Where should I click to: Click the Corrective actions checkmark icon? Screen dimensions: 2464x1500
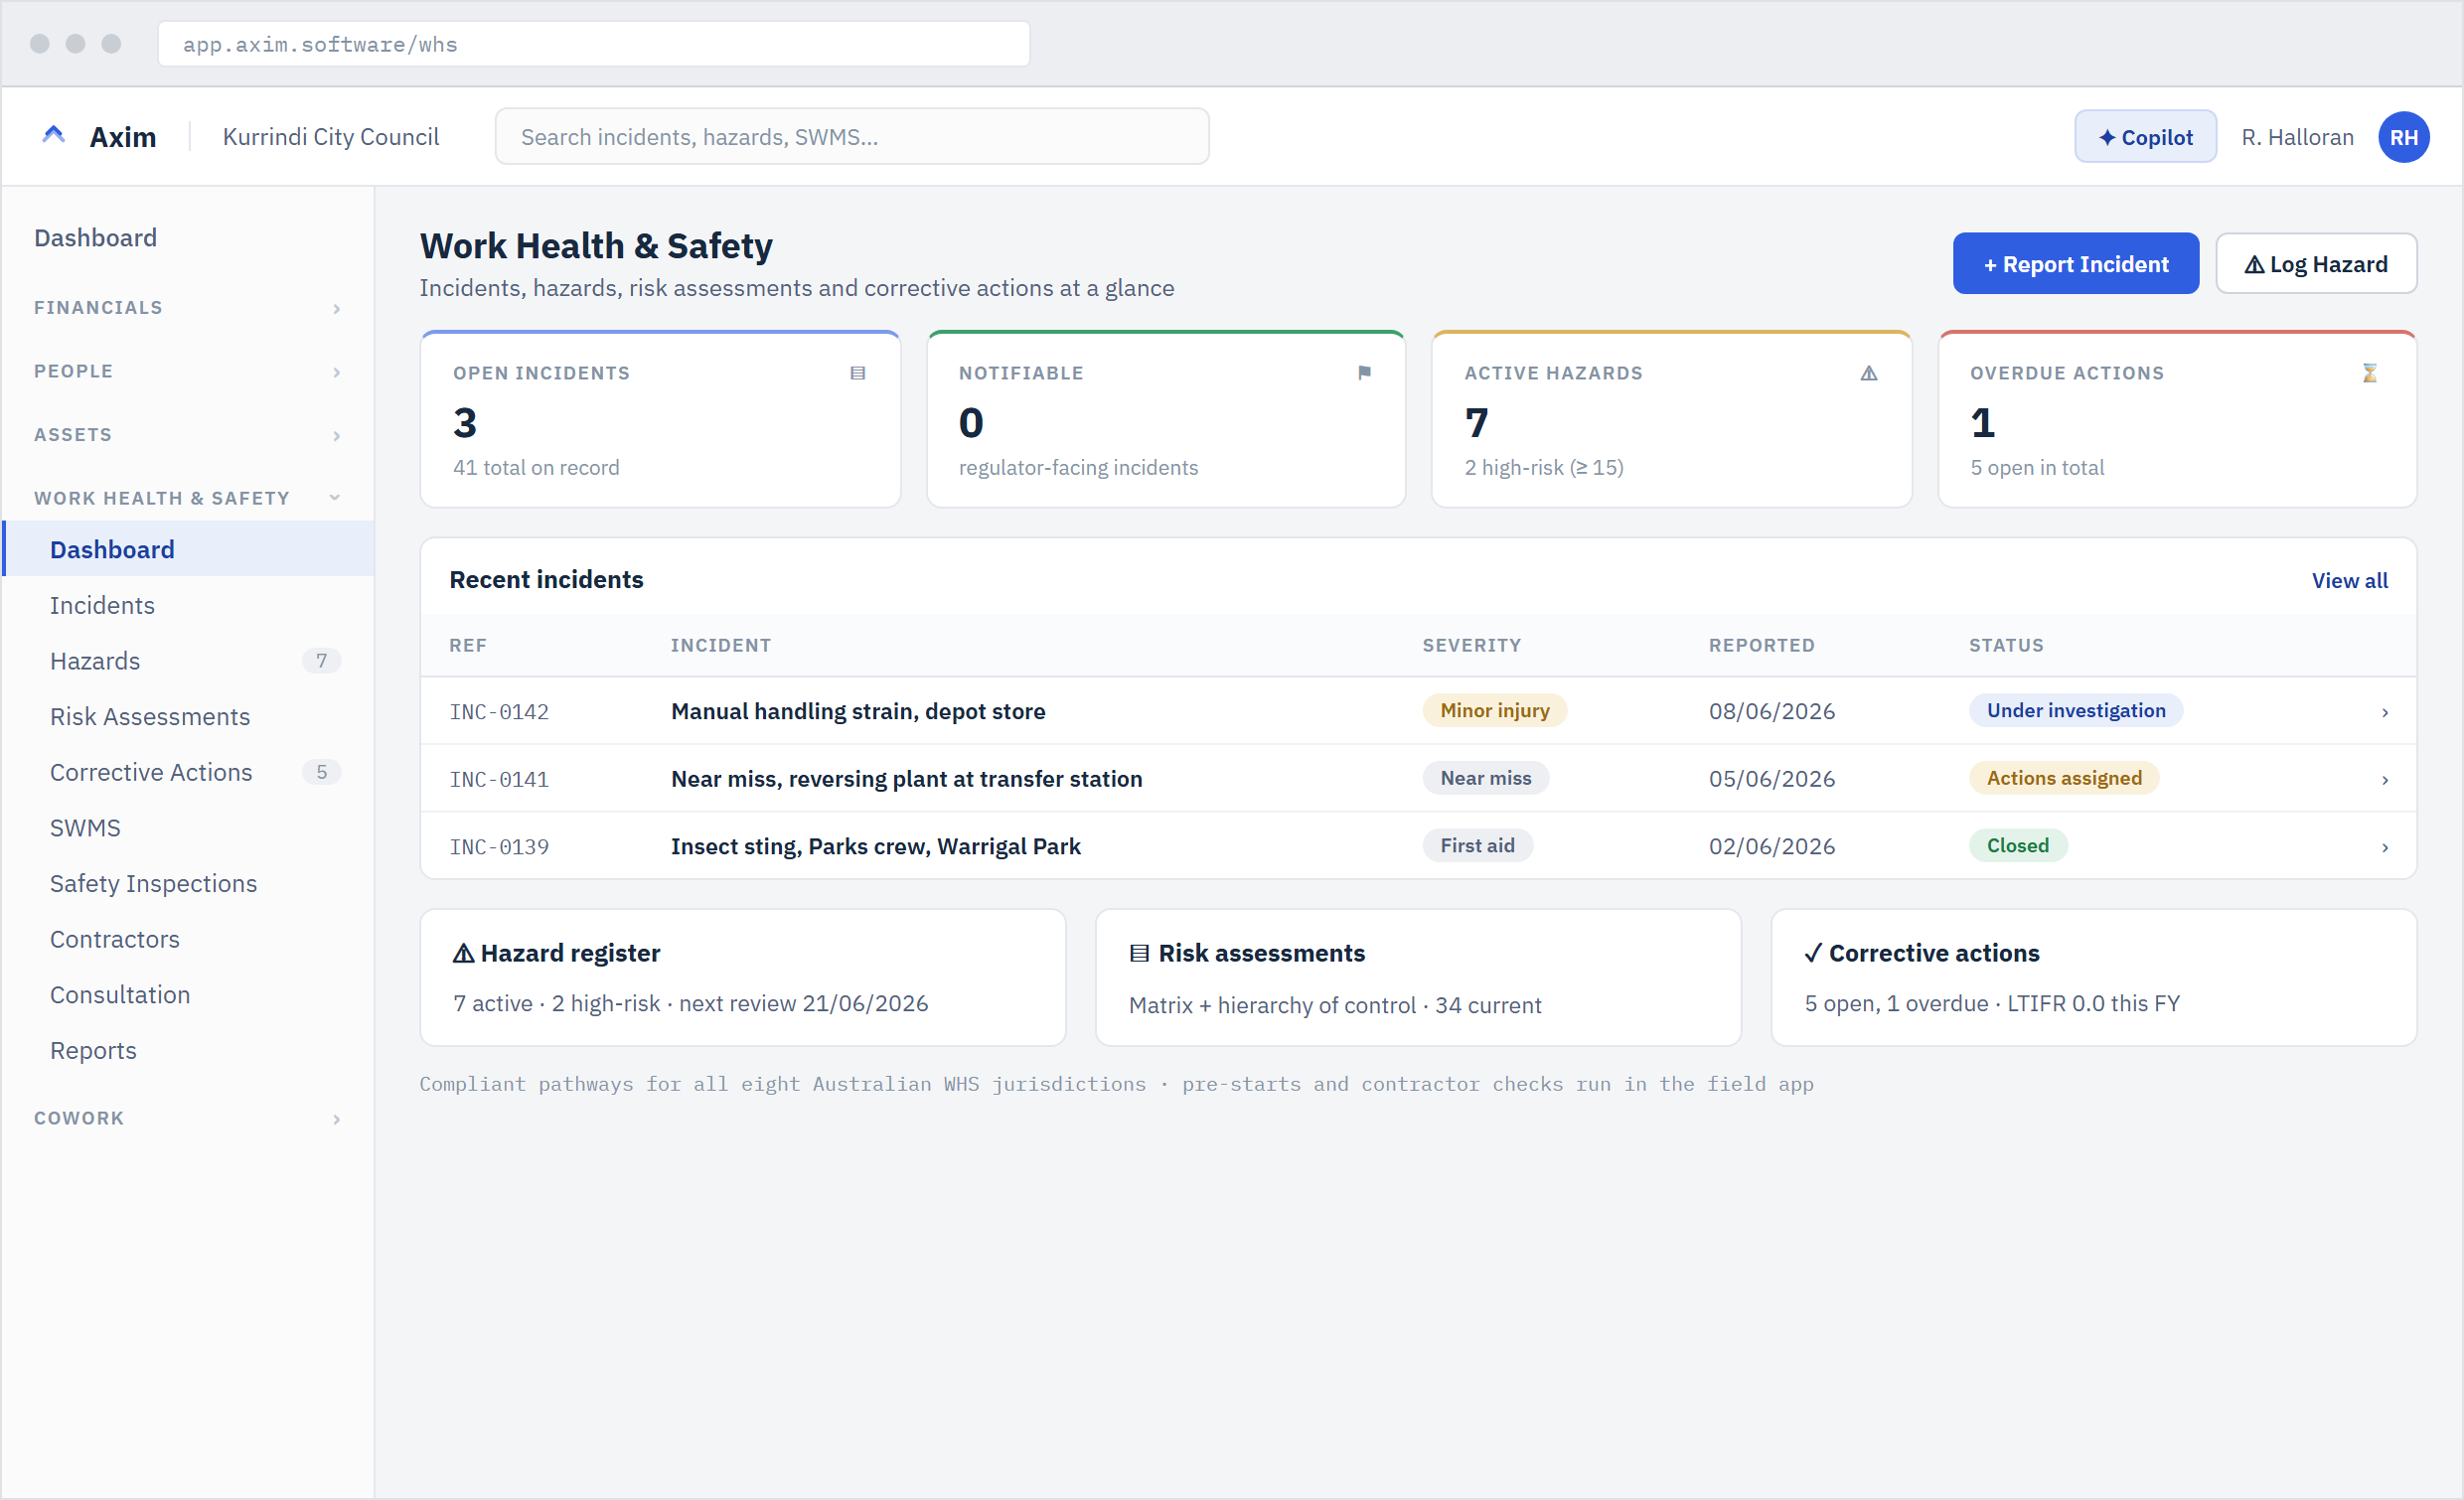point(1813,953)
